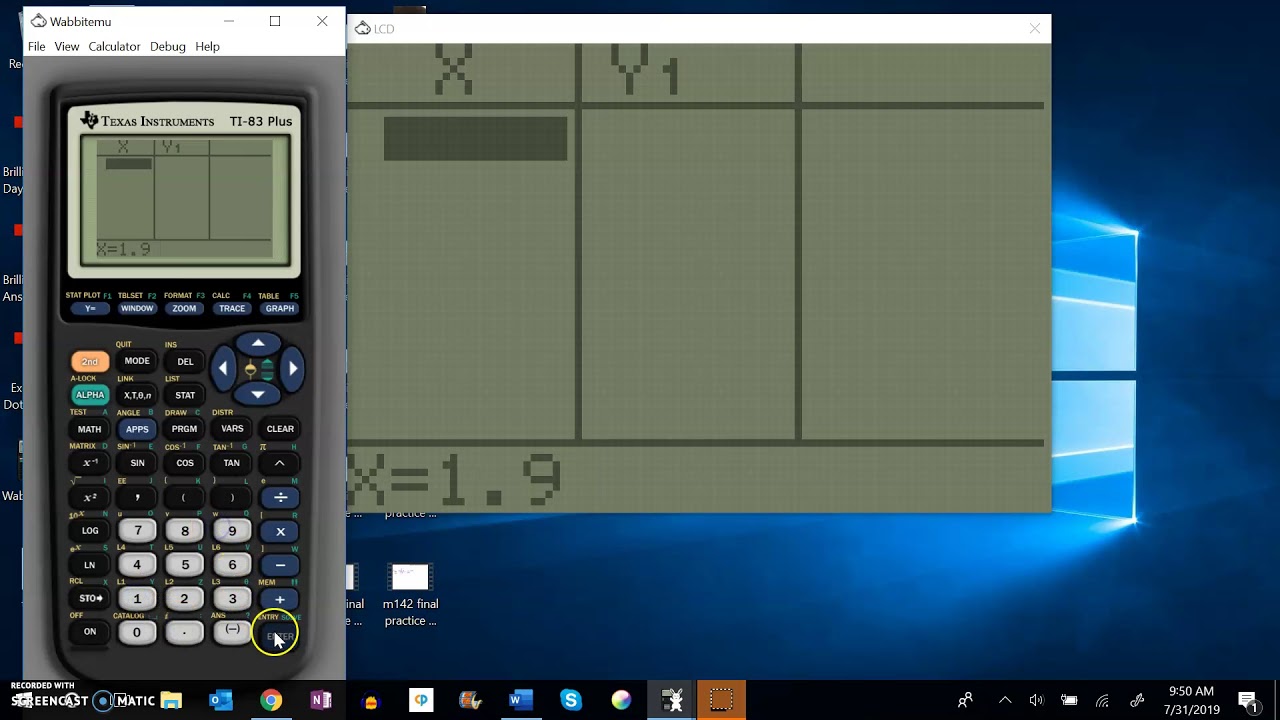Open File Explorer from taskbar
1280x720 pixels.
coord(171,700)
